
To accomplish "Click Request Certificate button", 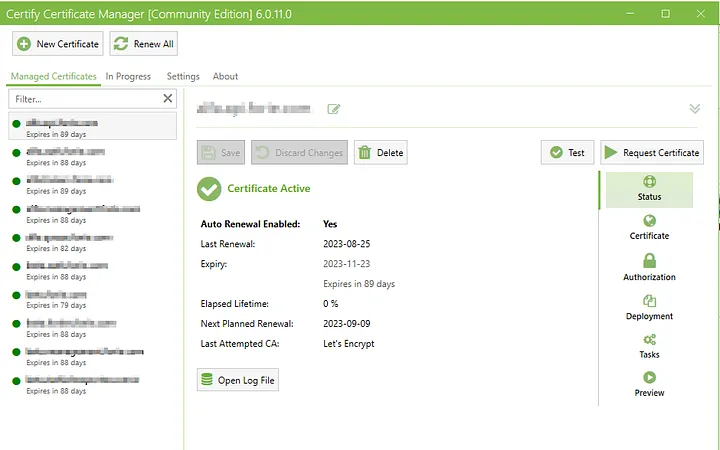I will 652,153.
